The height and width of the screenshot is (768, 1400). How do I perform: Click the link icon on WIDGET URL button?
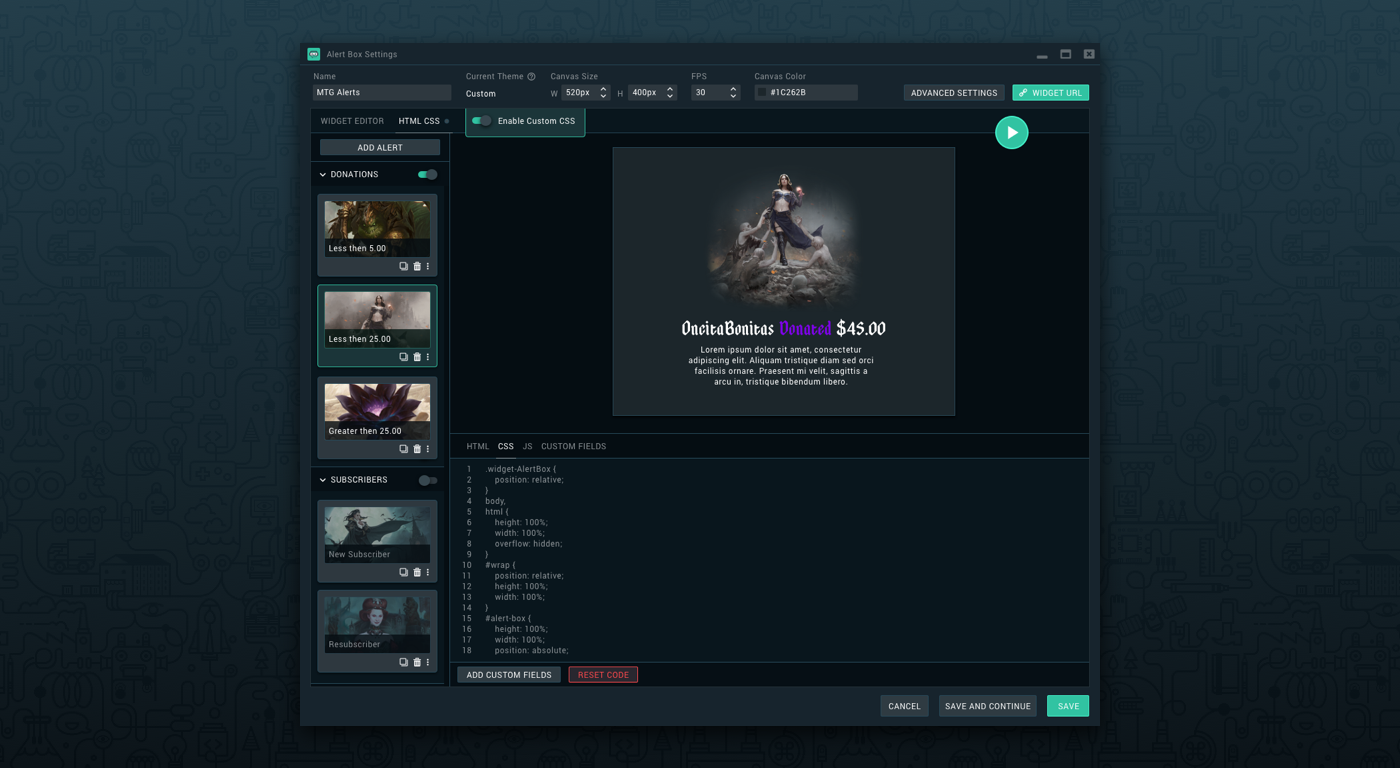pos(1024,92)
